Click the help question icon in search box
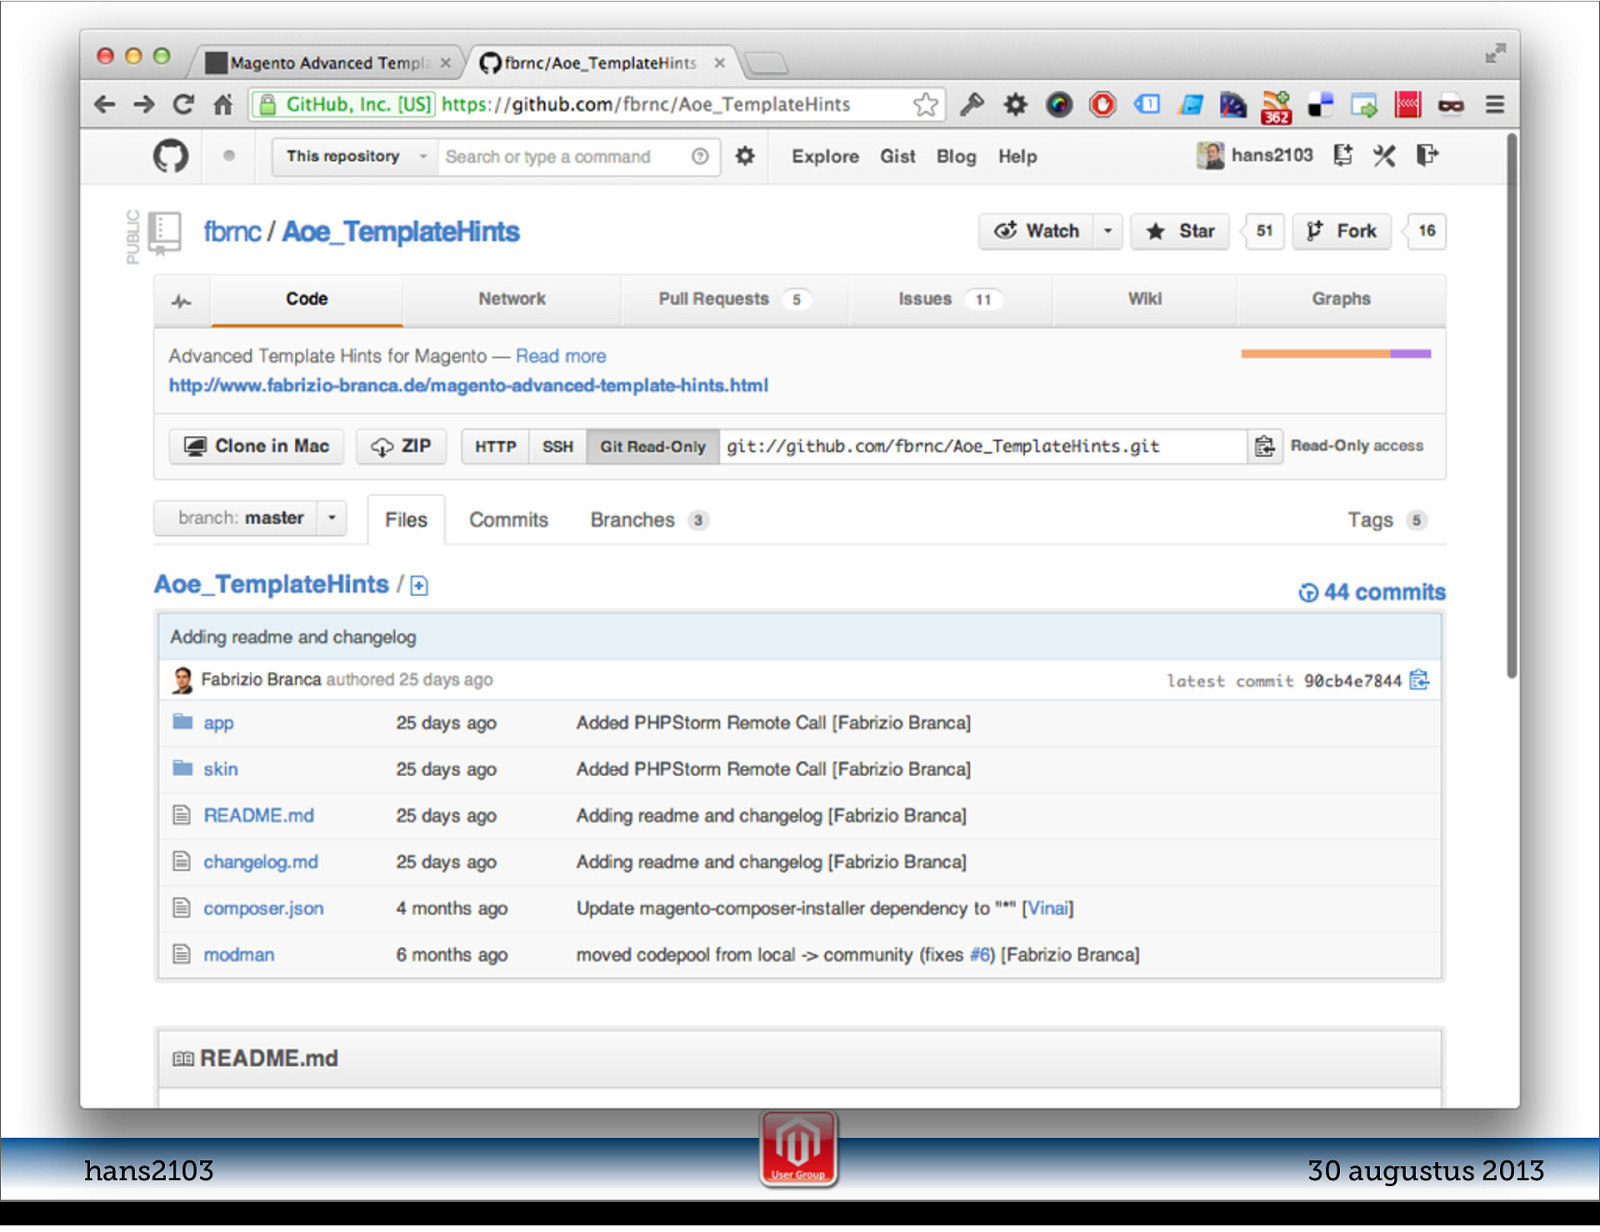 point(700,156)
